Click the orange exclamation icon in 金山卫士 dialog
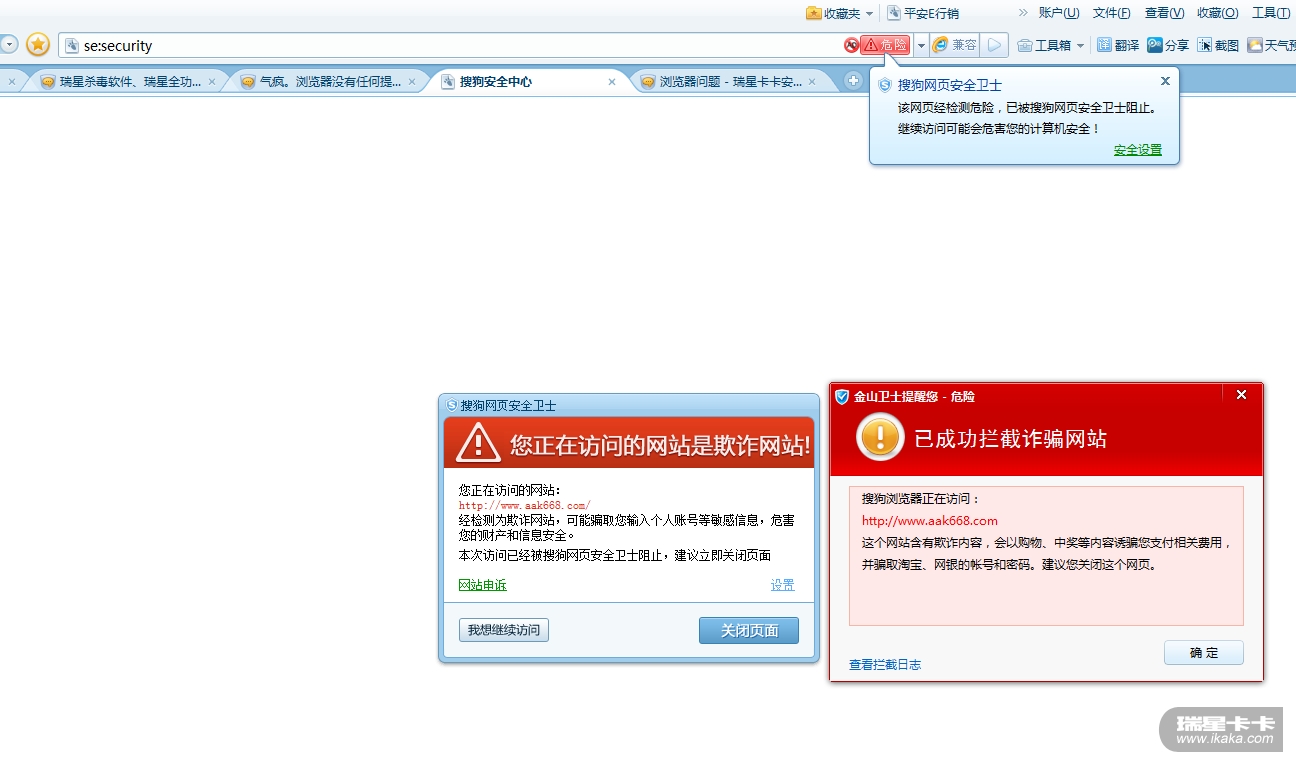Screen dimensions: 1296x760 (881, 437)
